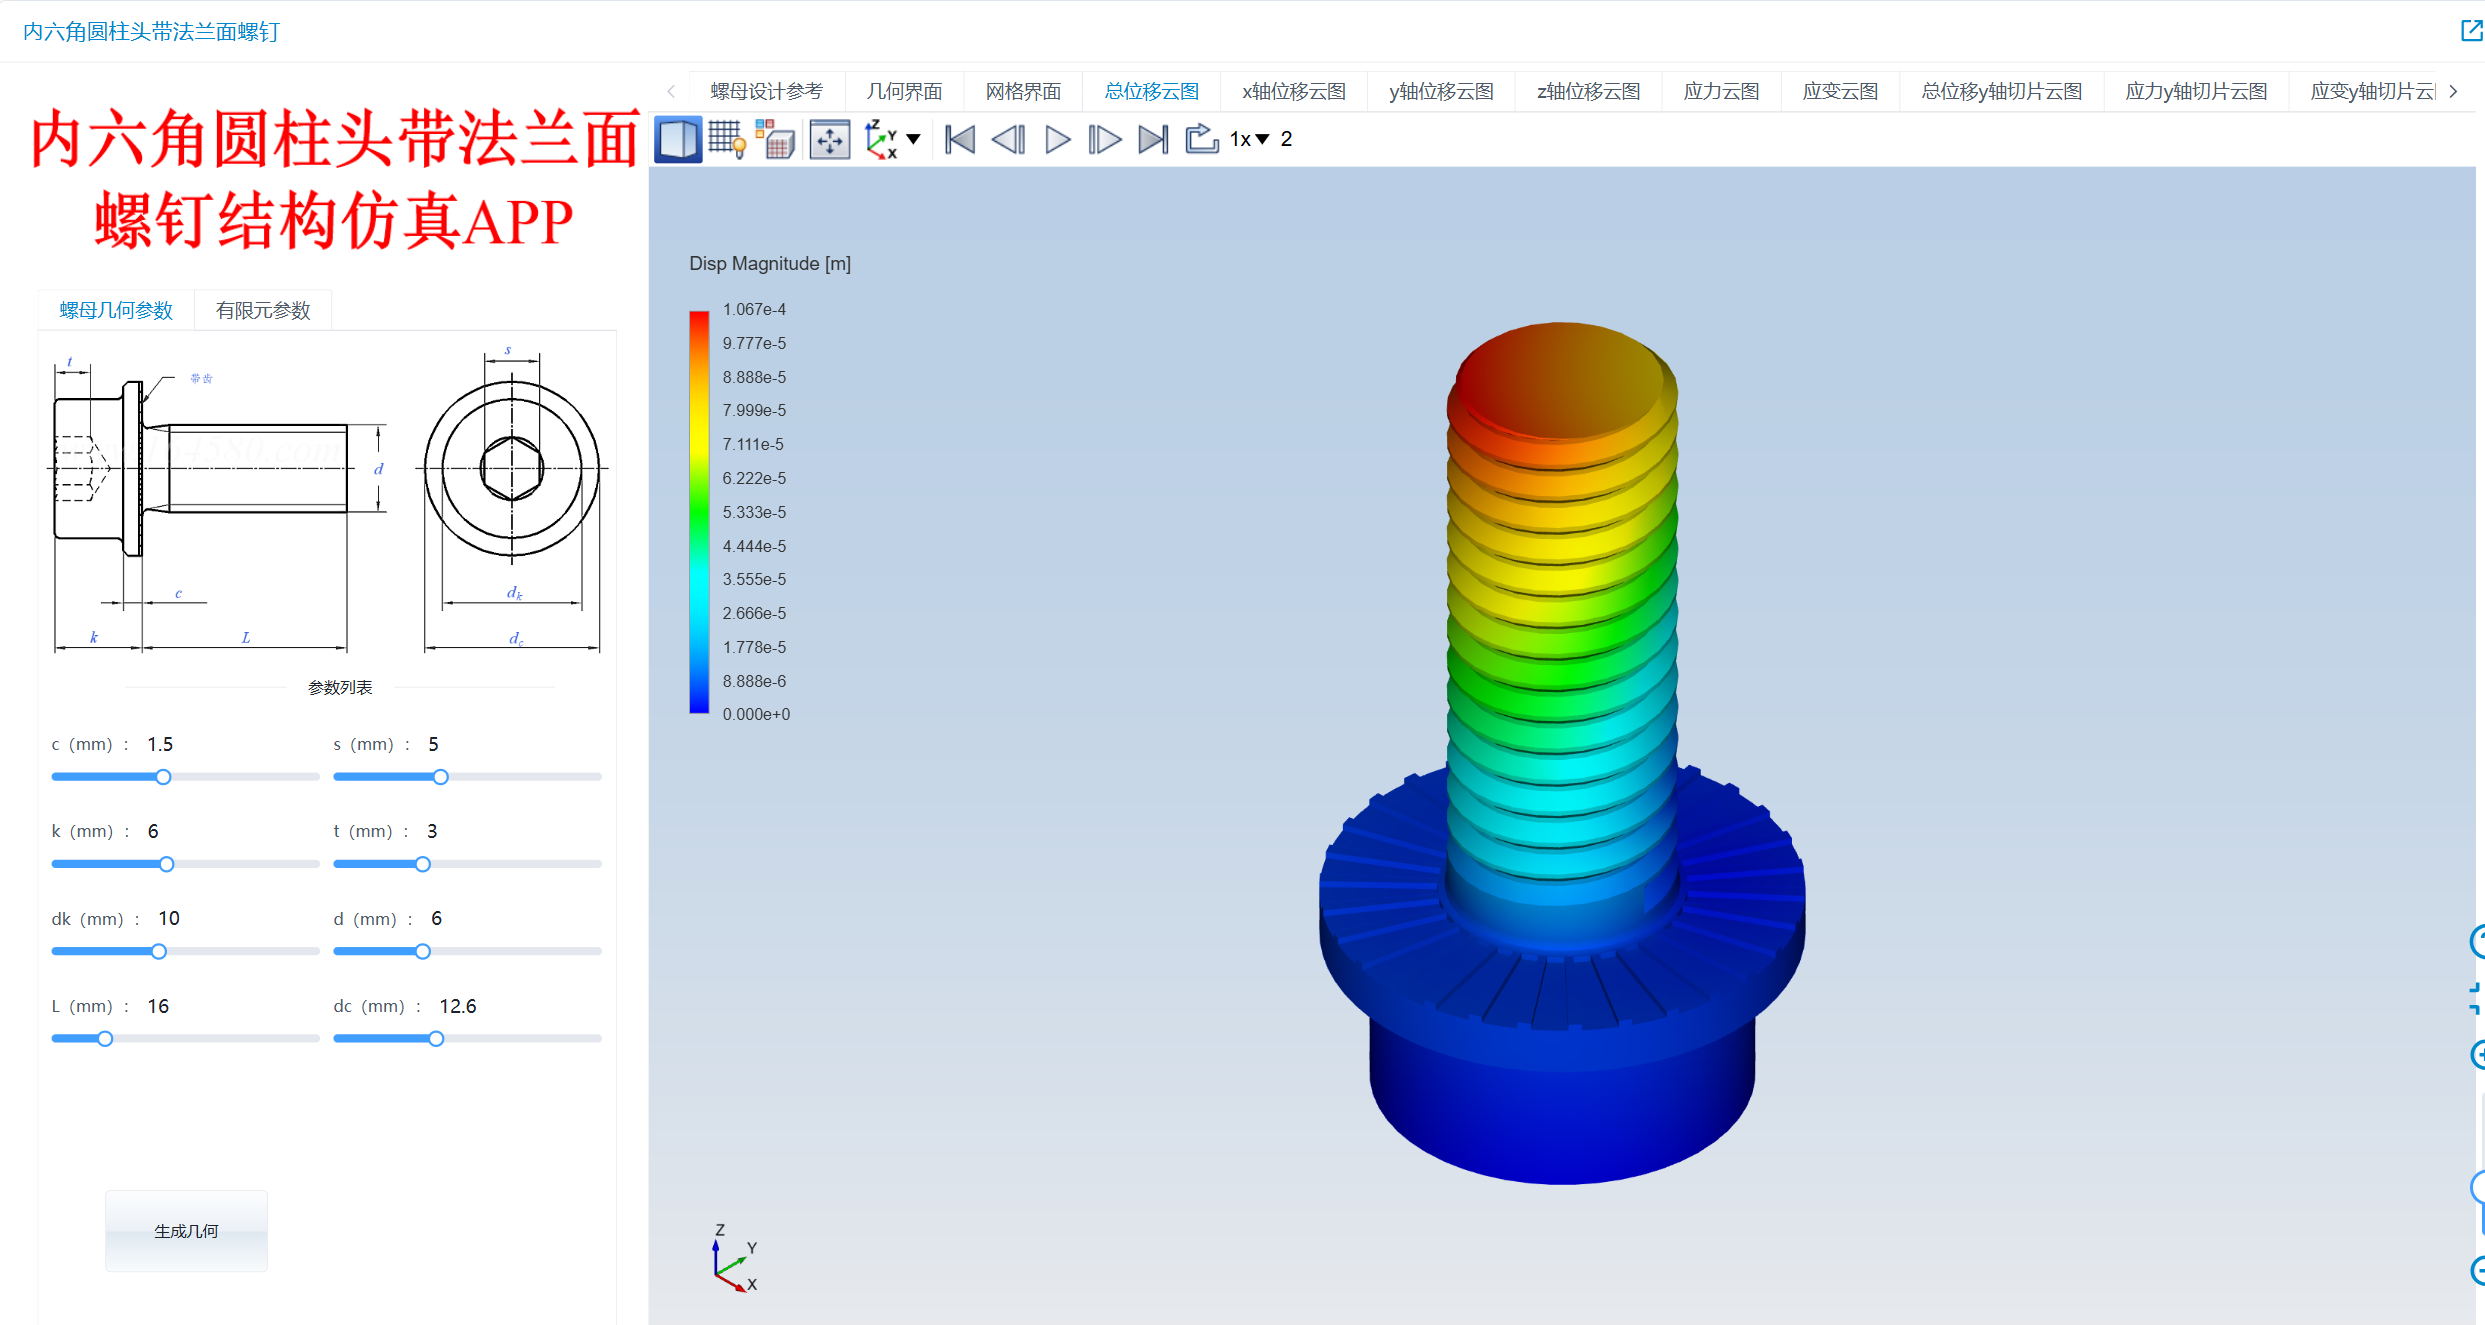Open the colored cube display settings icon
Screen dimensions: 2485x1325
pos(775,139)
